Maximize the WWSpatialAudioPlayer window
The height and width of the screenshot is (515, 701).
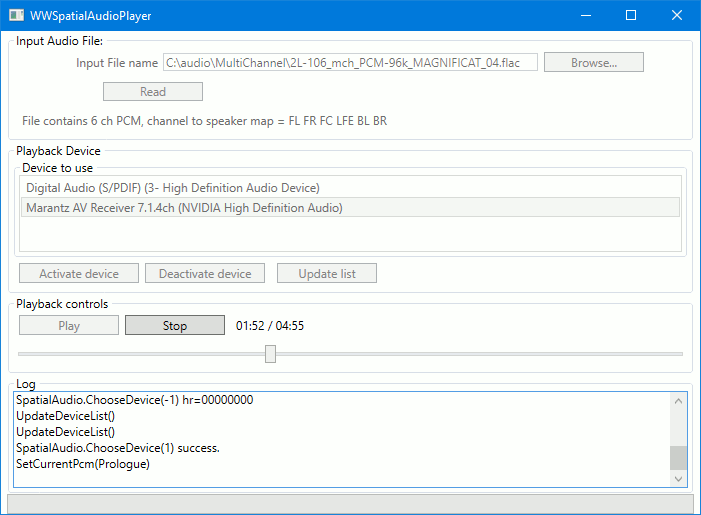click(x=631, y=16)
